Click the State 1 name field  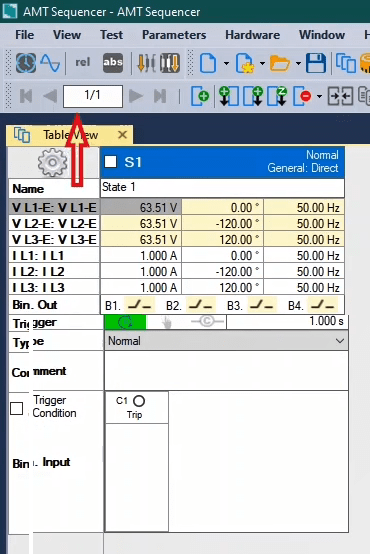click(222, 187)
